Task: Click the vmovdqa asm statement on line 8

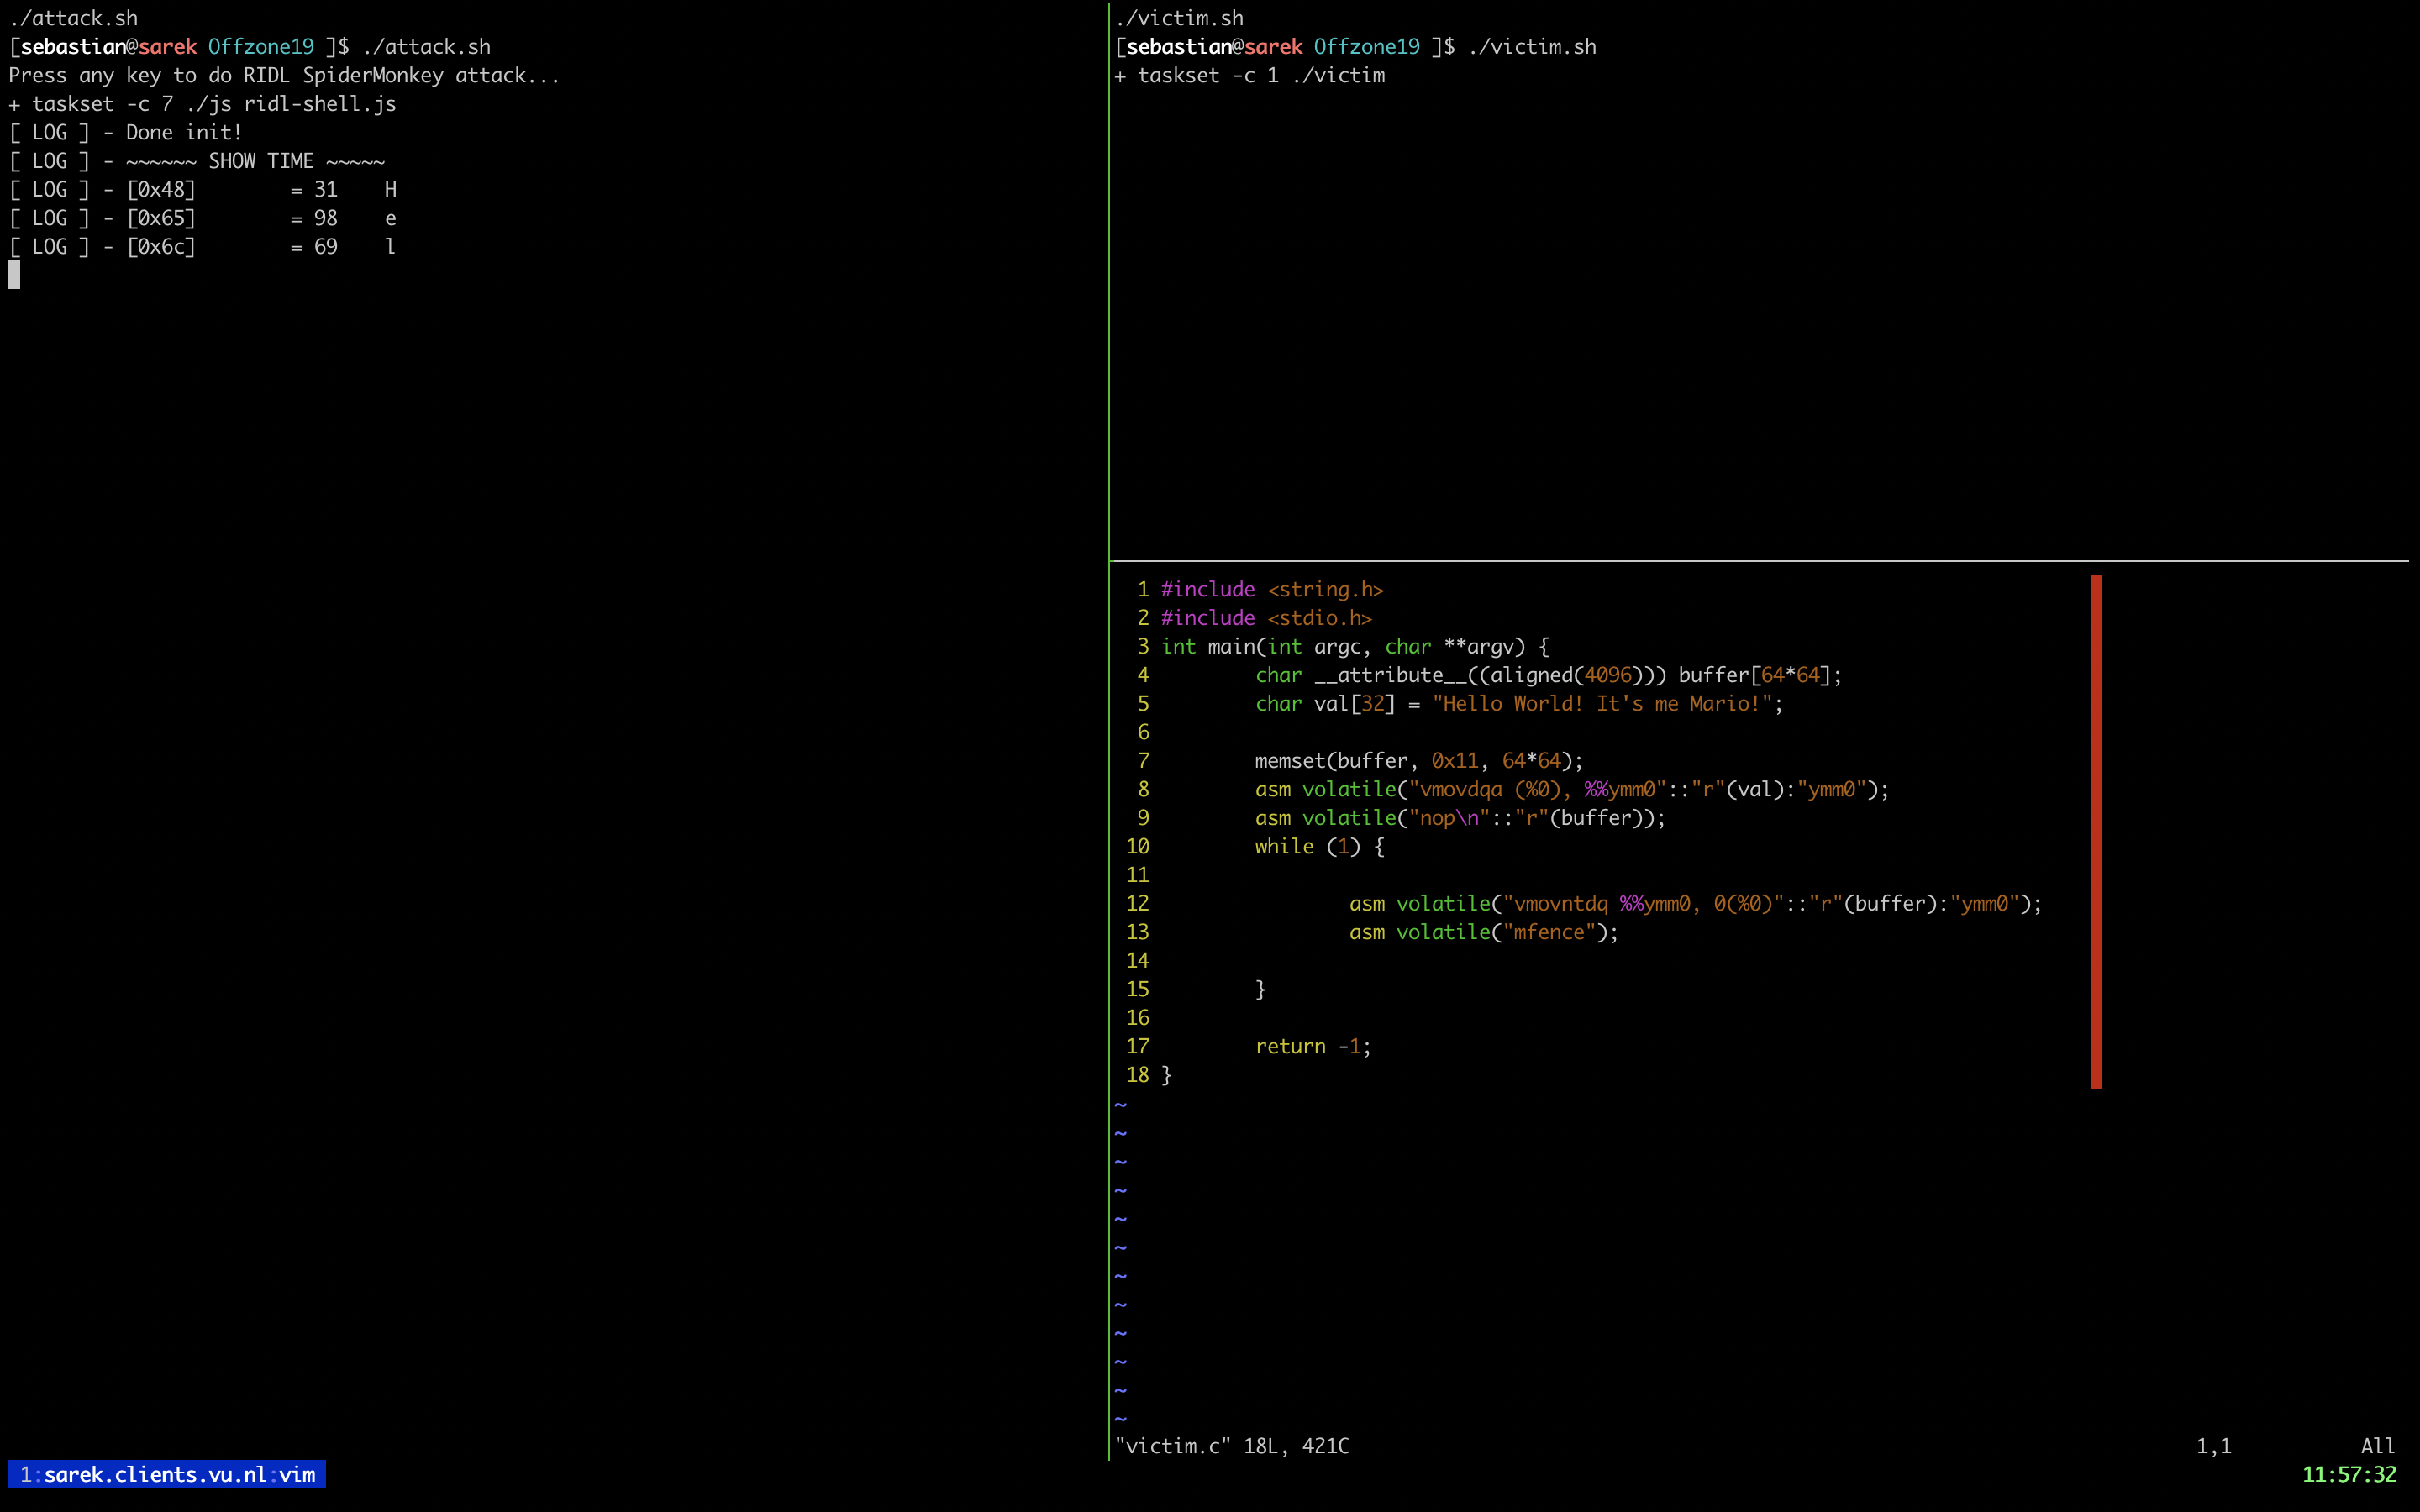Action: point(1572,790)
